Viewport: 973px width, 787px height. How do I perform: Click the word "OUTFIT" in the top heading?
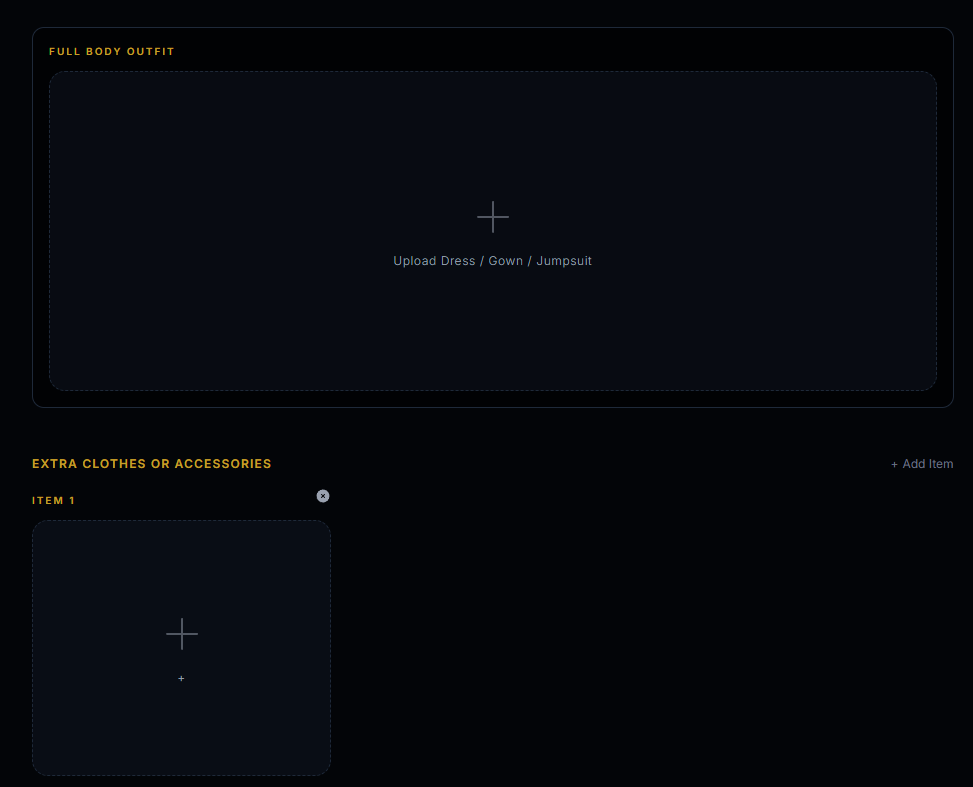151,51
